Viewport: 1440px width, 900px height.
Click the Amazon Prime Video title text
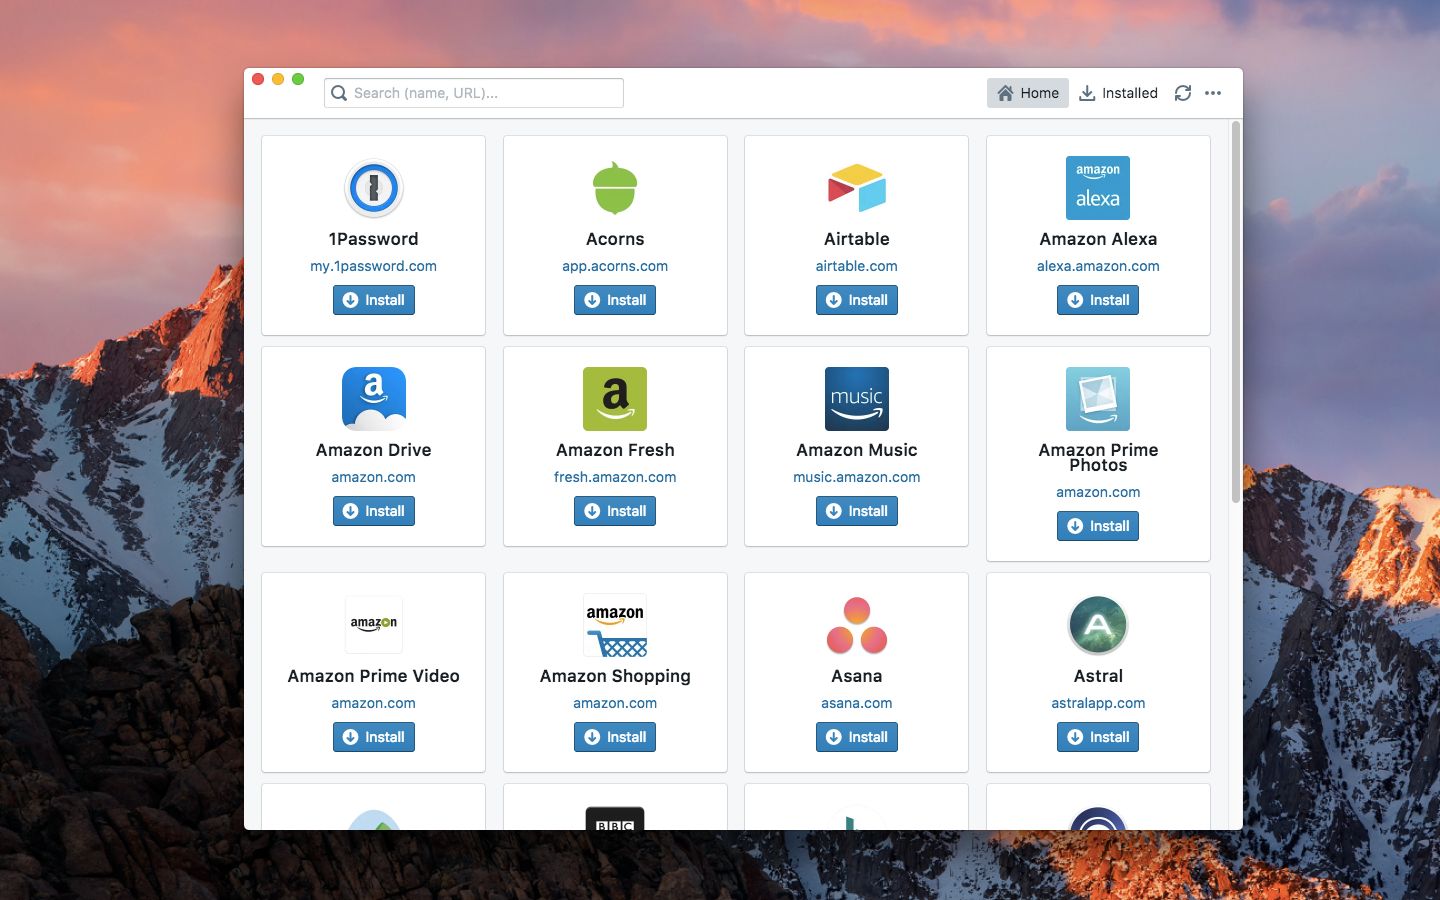coord(373,676)
